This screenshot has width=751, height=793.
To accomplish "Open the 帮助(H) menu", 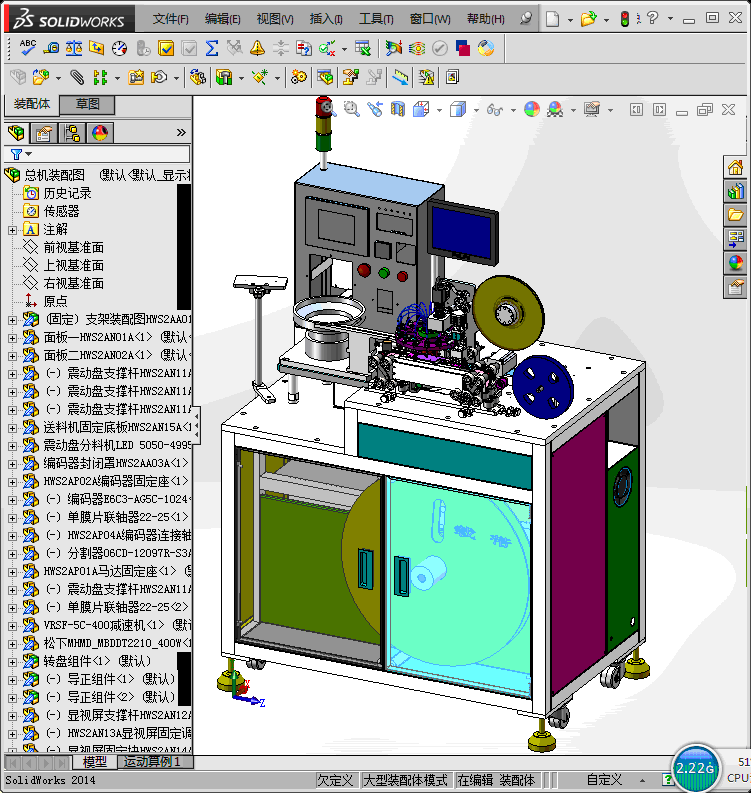I will point(485,19).
